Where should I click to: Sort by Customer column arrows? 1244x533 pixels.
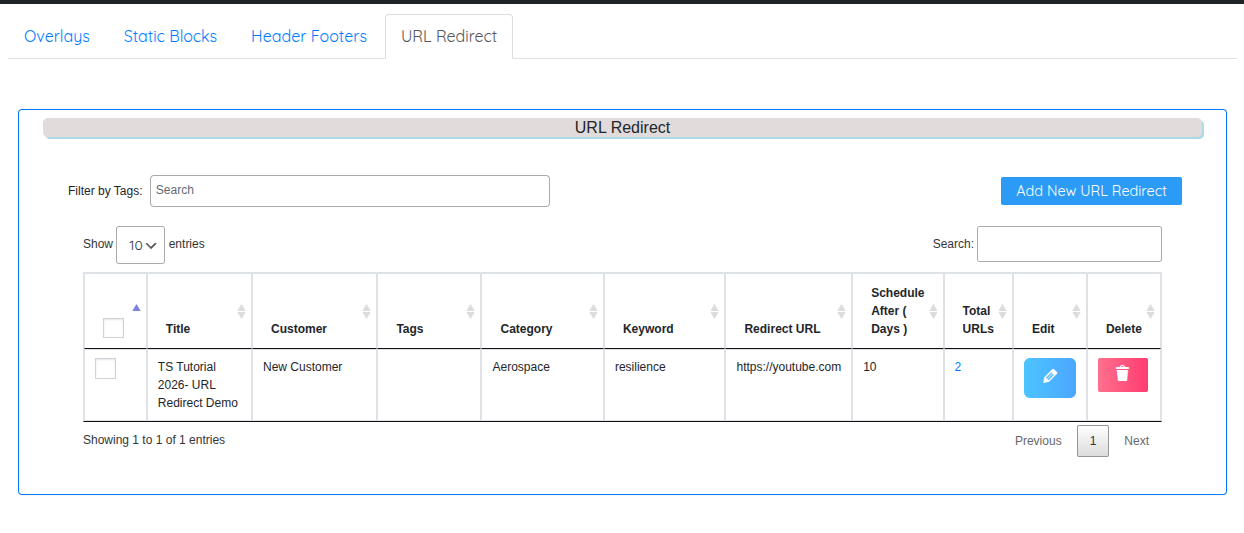(x=366, y=311)
